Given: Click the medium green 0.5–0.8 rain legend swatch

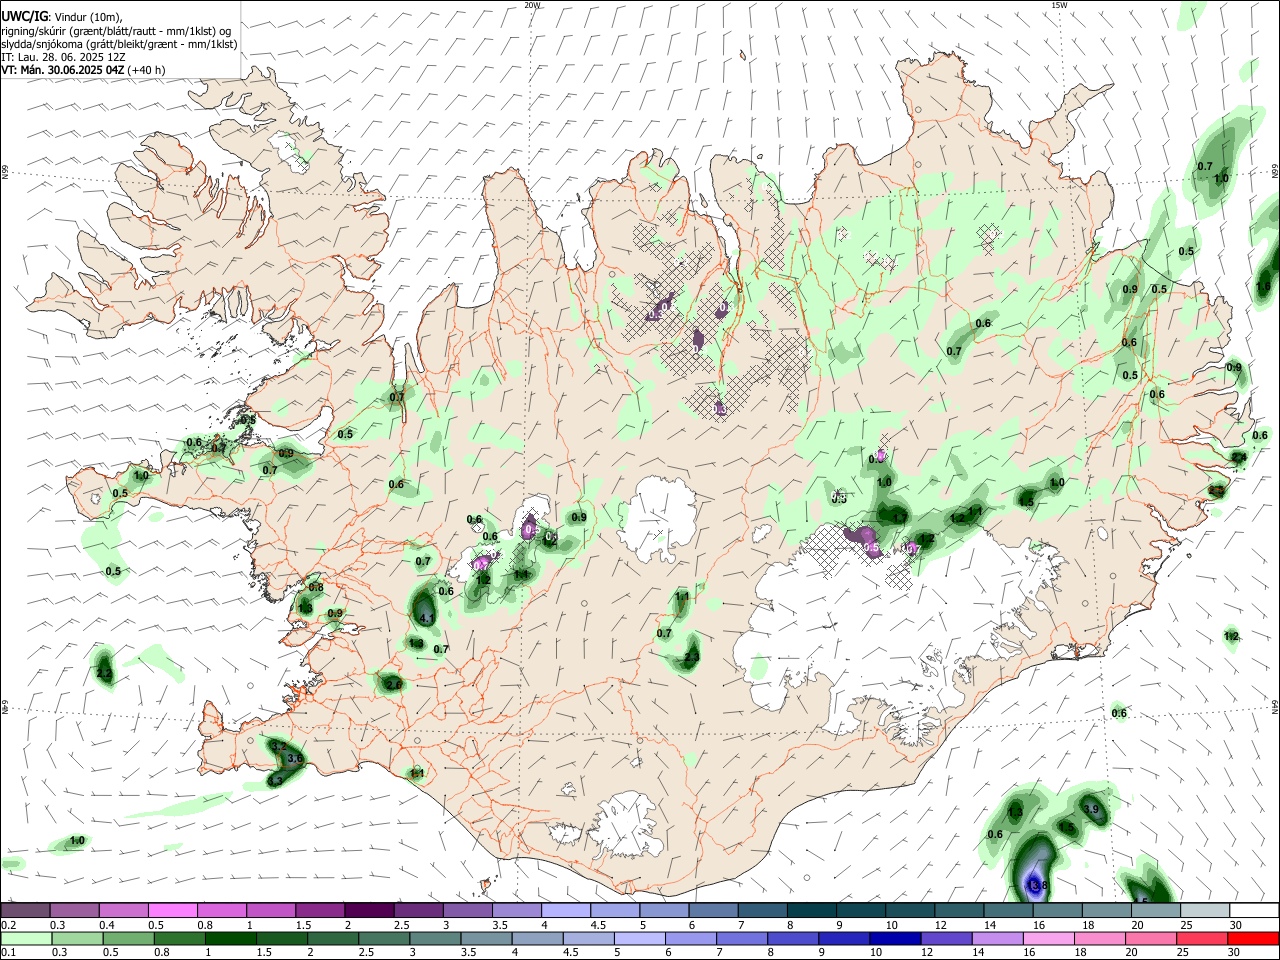Looking at the screenshot, I should (128, 938).
